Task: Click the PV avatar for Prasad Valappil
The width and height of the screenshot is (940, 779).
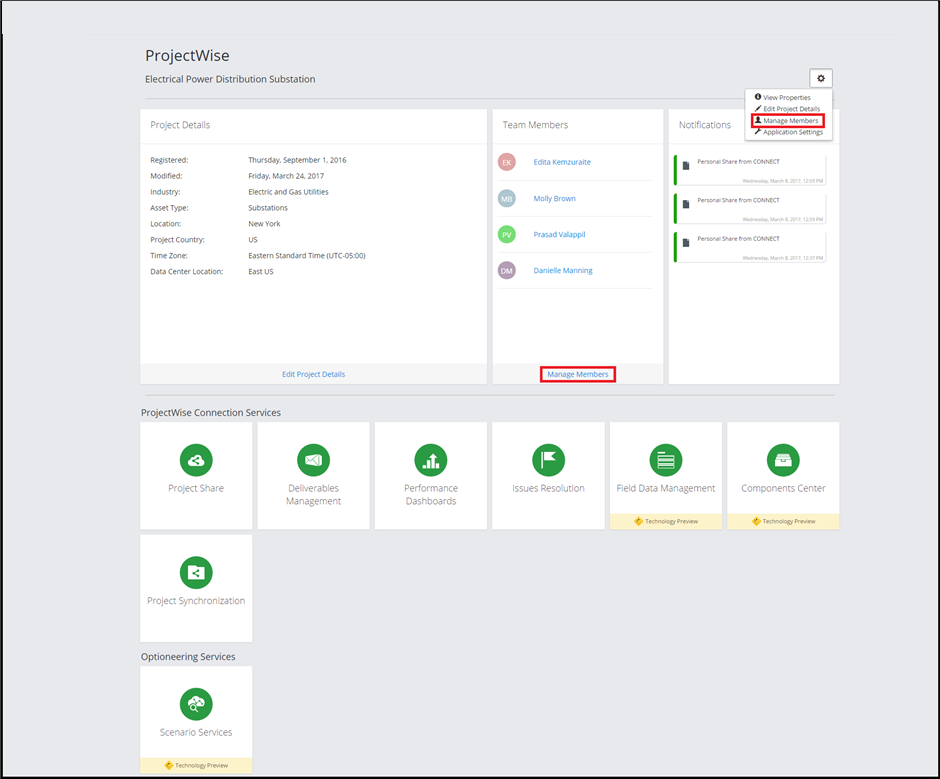Action: coord(507,234)
